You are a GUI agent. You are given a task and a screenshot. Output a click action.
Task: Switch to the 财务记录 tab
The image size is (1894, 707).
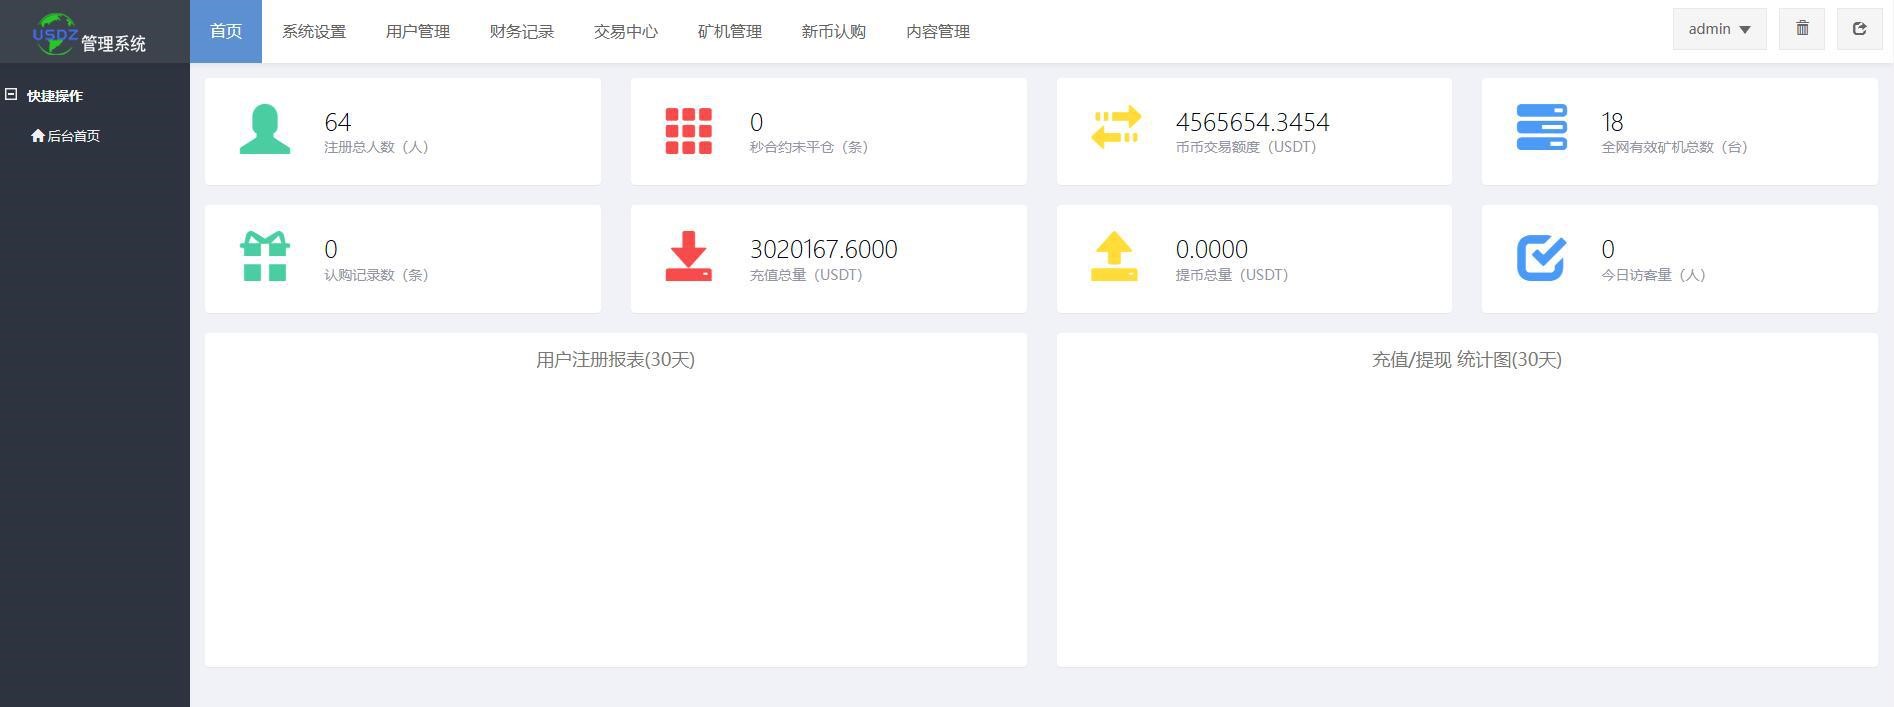coord(522,32)
